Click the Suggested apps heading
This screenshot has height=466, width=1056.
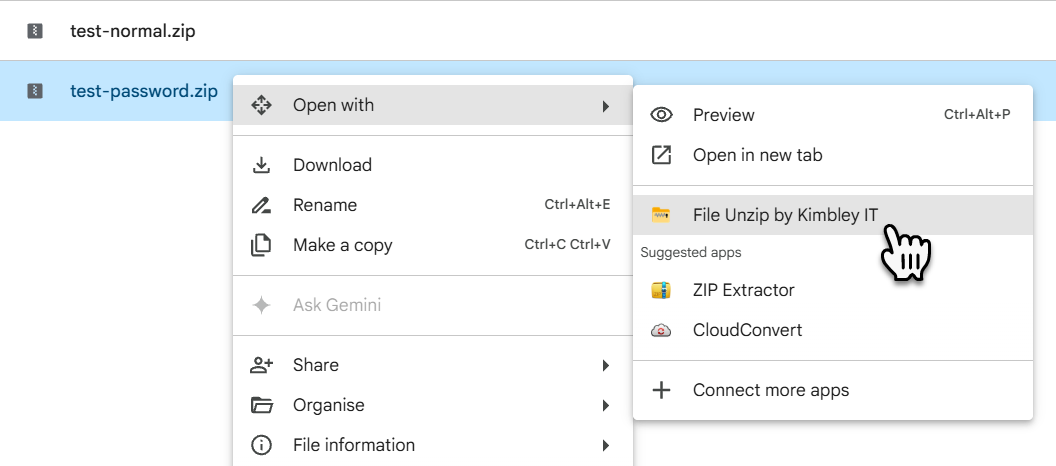point(691,253)
